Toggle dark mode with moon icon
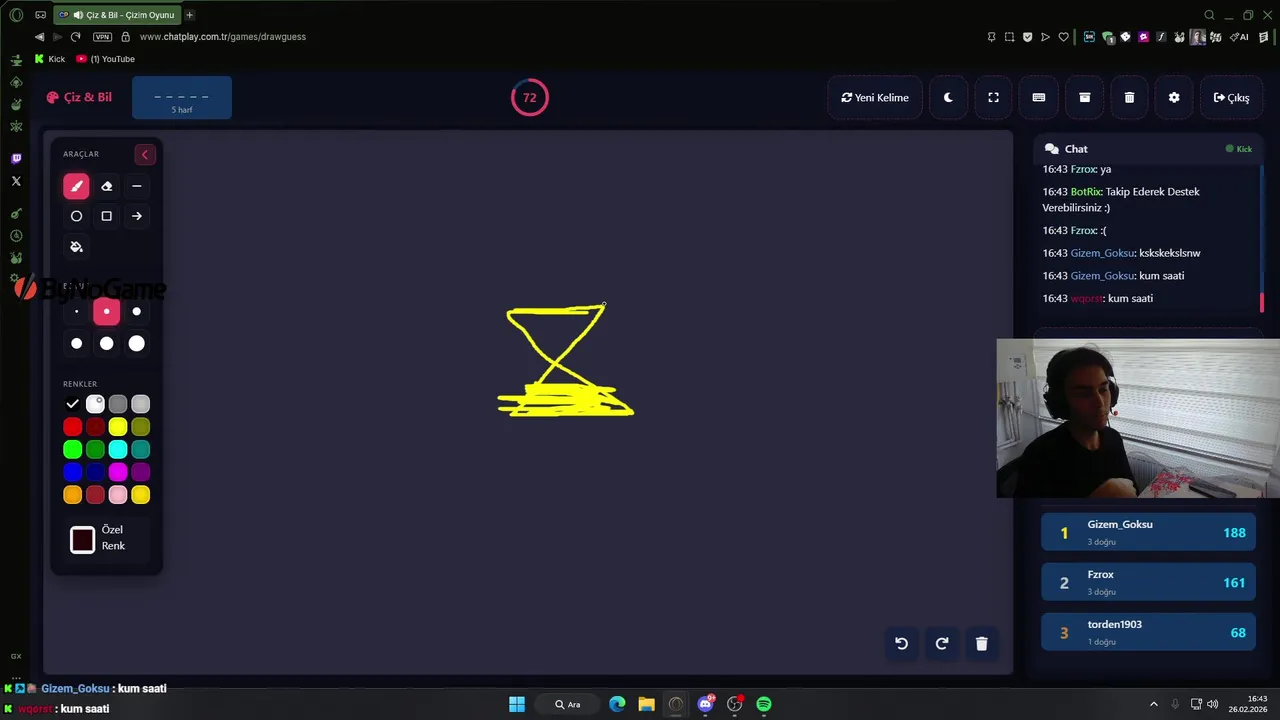1280x720 pixels. point(948,97)
